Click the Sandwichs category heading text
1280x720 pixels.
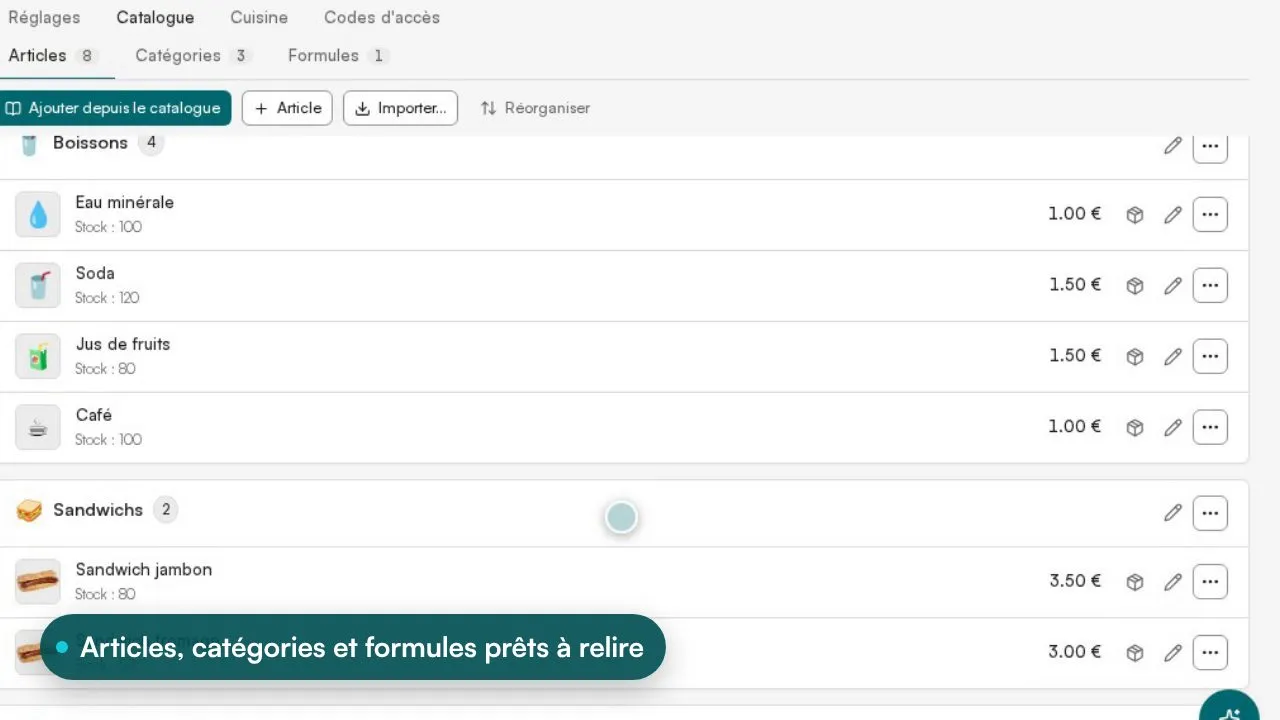pyautogui.click(x=98, y=510)
